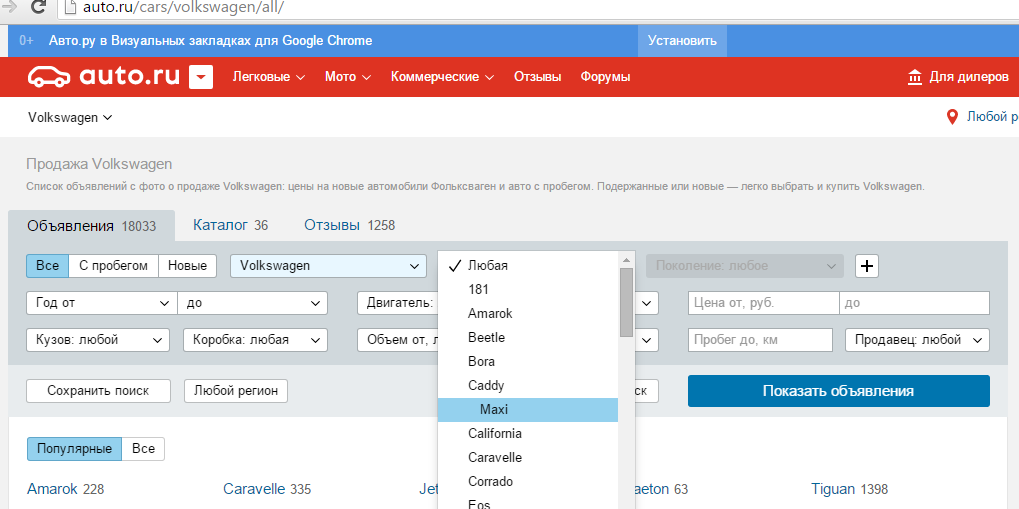
Task: Click the scrollbar up arrow in model list
Action: coord(626,260)
